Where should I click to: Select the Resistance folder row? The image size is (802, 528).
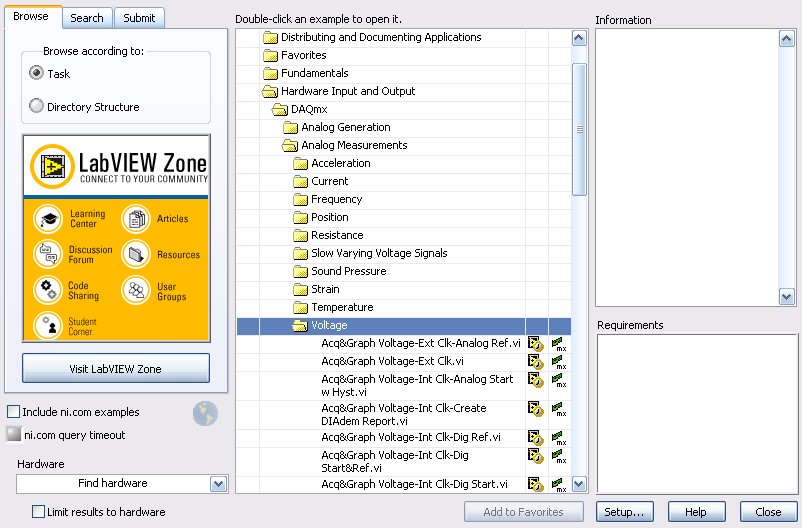click(x=404, y=235)
